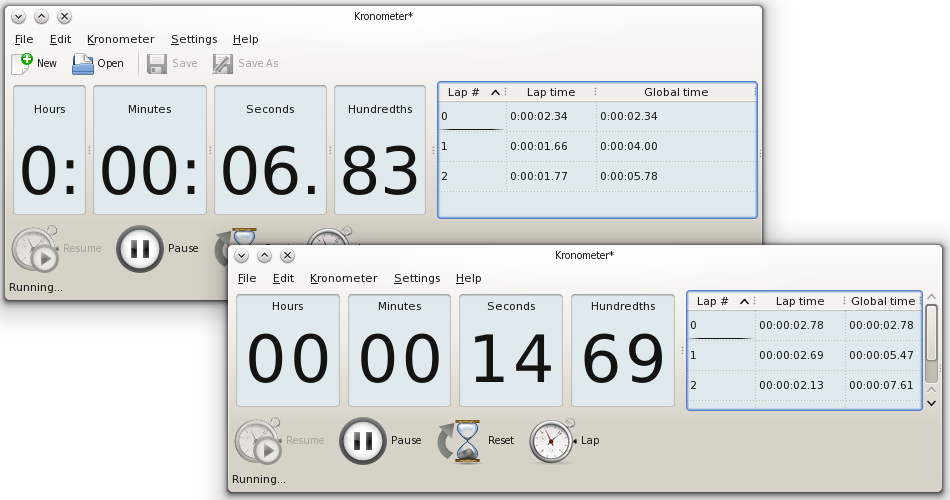Click Resume stopwatch icon in back window
Screen dimensions: 950x500
tap(36, 249)
